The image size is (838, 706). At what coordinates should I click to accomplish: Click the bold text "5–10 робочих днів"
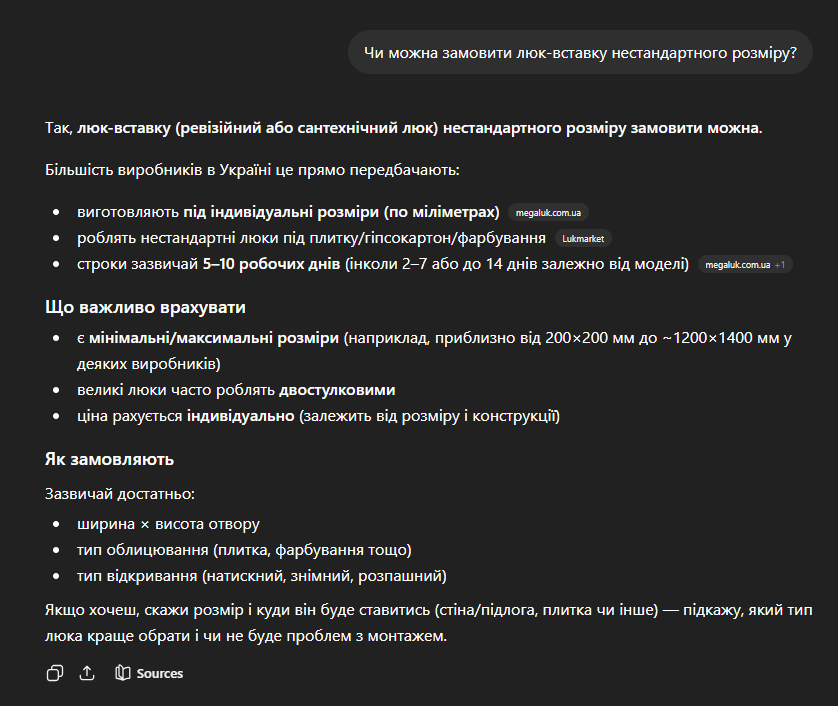[270, 264]
